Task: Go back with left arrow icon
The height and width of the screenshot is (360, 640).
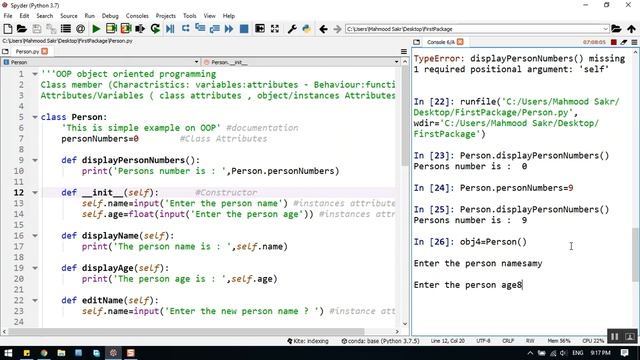Action: coord(323,29)
